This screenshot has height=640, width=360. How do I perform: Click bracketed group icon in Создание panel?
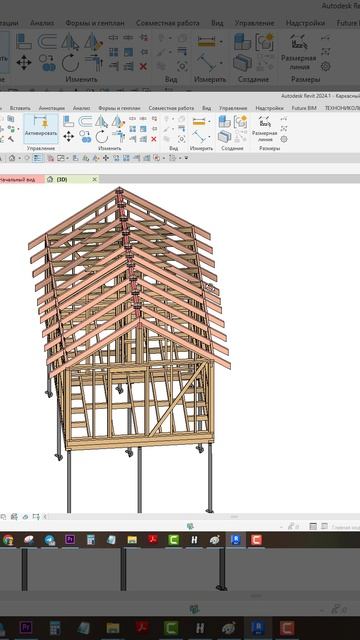coord(240,121)
